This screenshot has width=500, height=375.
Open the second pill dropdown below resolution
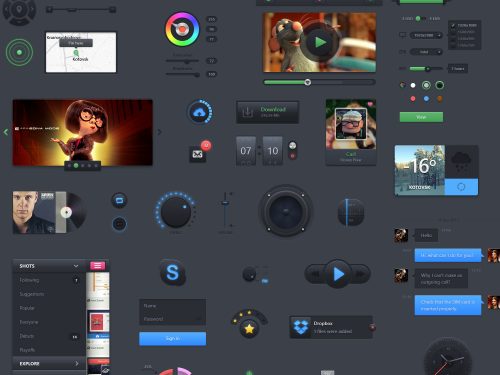pos(426,52)
